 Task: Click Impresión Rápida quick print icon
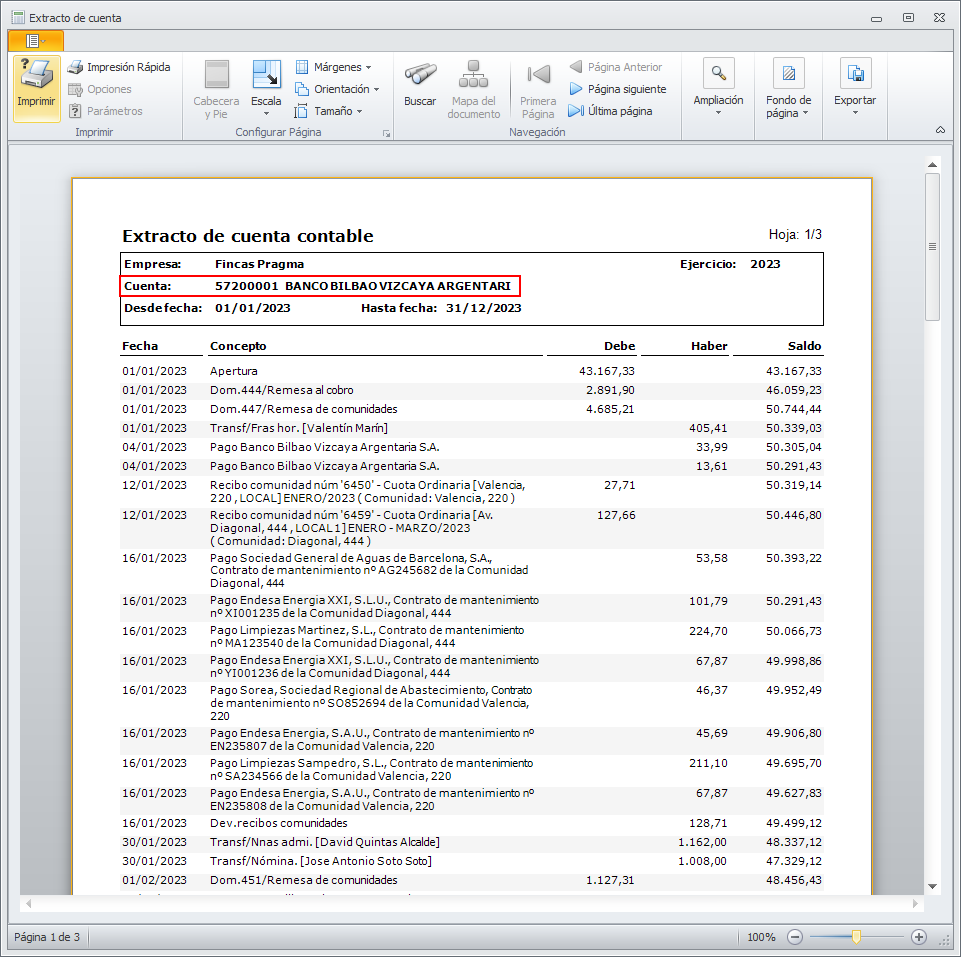(x=76, y=67)
